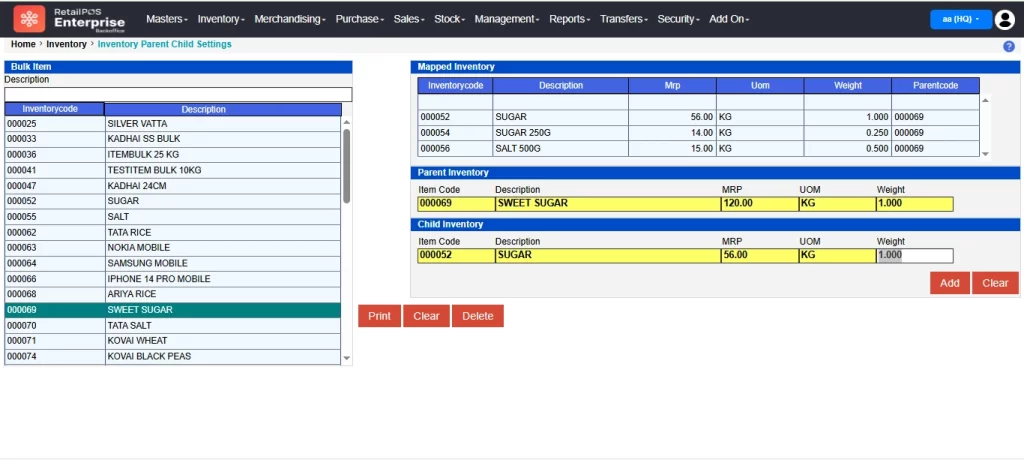Screen dimensions: 1024x460
Task: Select the SAMSUNG MOBILE row
Action: tap(172, 263)
